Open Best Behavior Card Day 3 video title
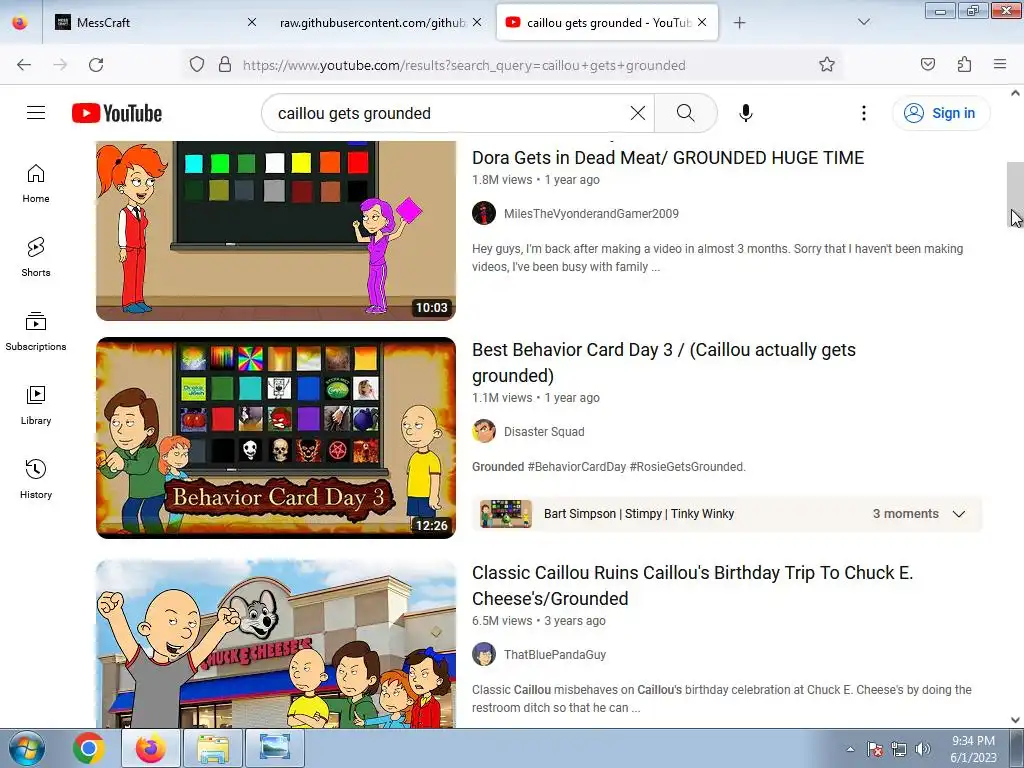 click(664, 362)
